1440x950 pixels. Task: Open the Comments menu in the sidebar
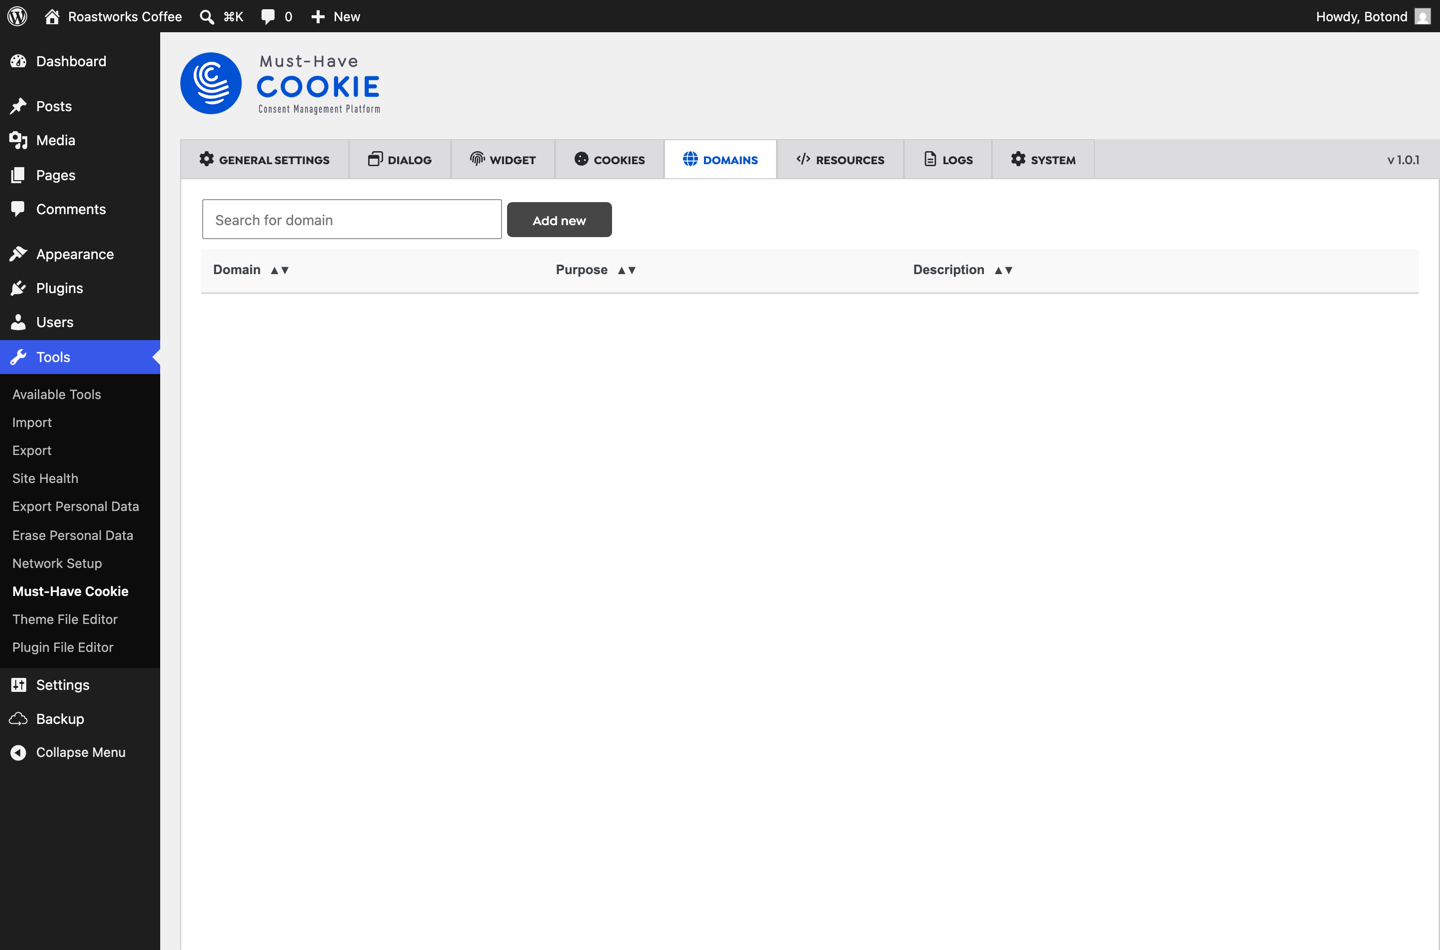coord(80,209)
